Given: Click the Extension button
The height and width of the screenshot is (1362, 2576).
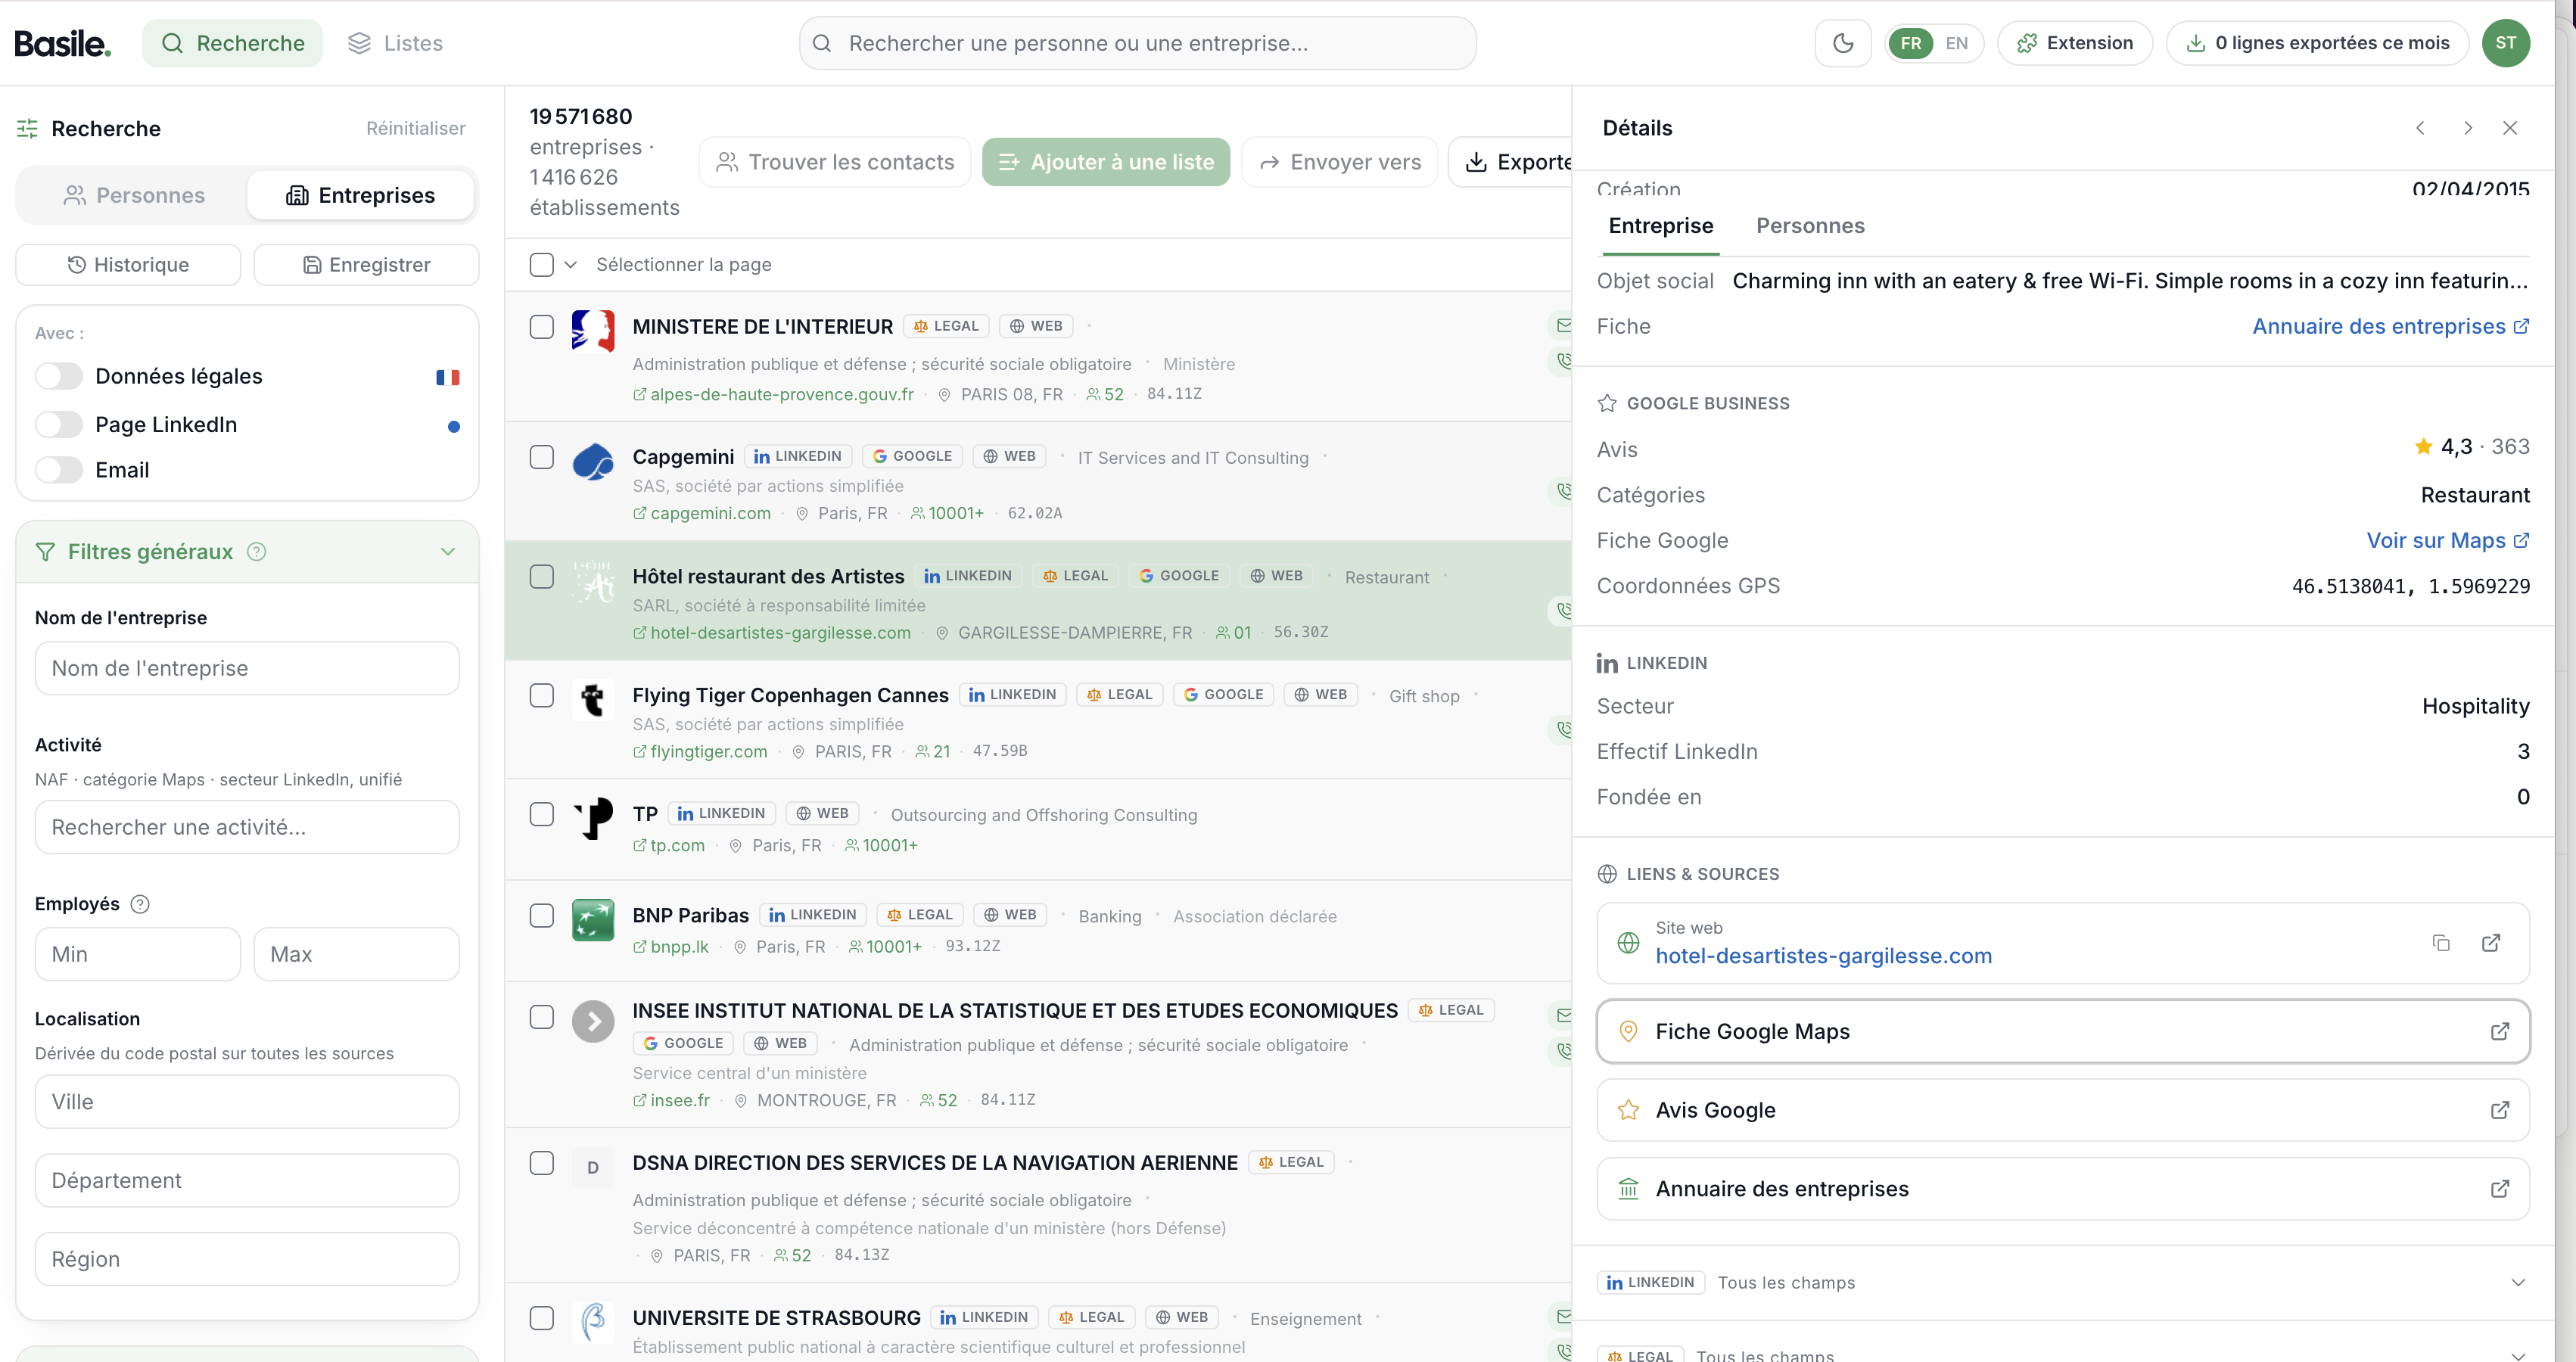Looking at the screenshot, I should pyautogui.click(x=2074, y=43).
